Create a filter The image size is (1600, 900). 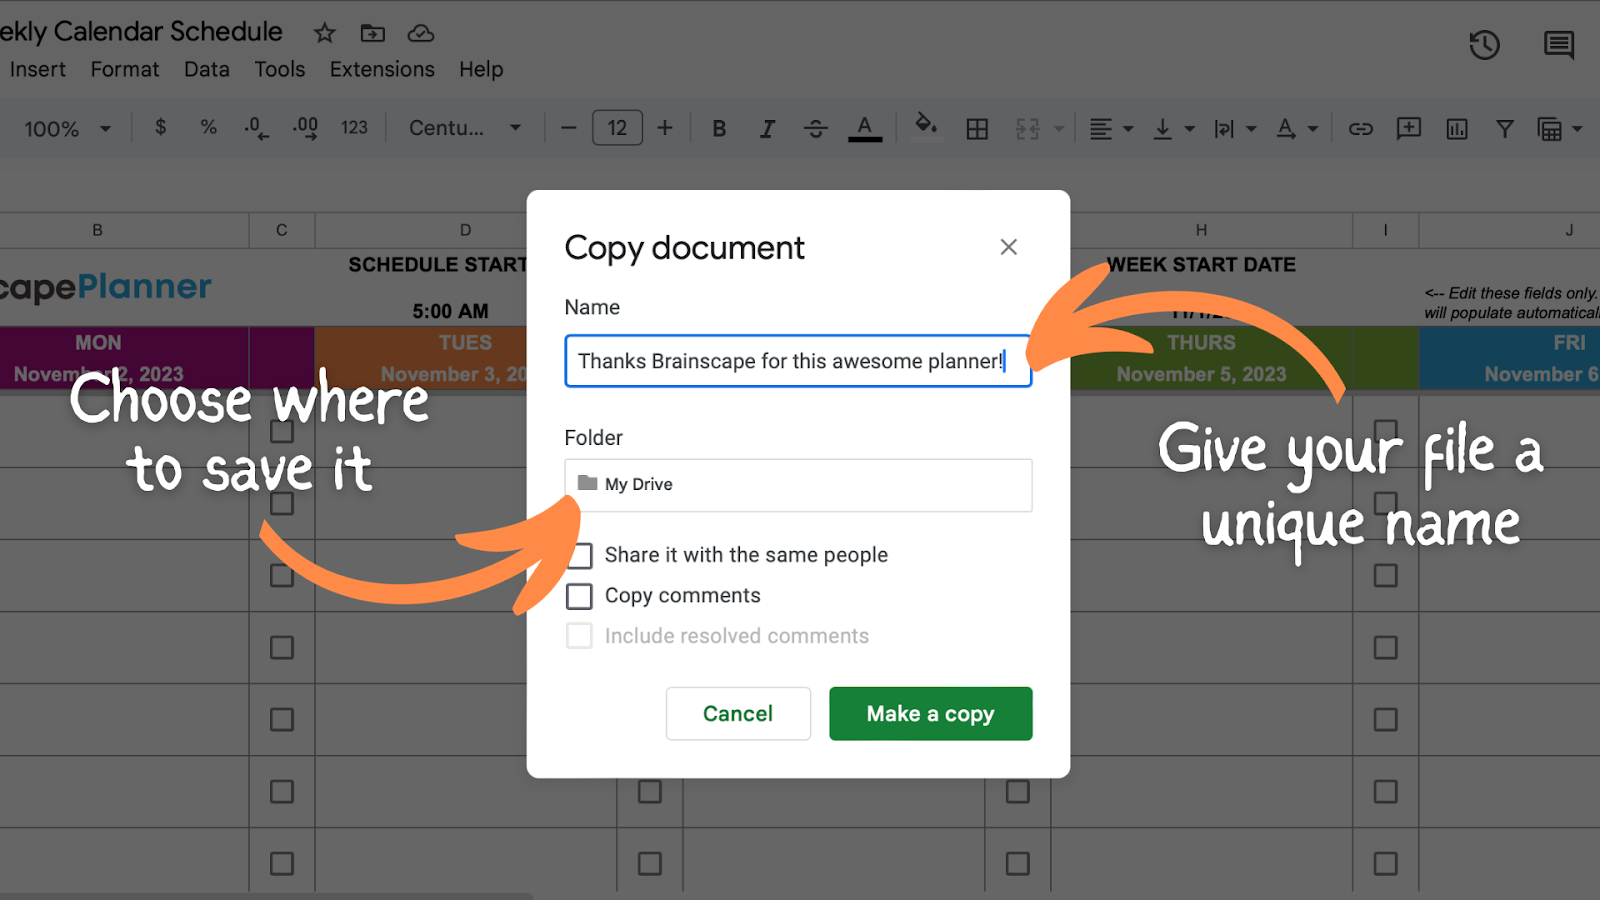(1504, 128)
